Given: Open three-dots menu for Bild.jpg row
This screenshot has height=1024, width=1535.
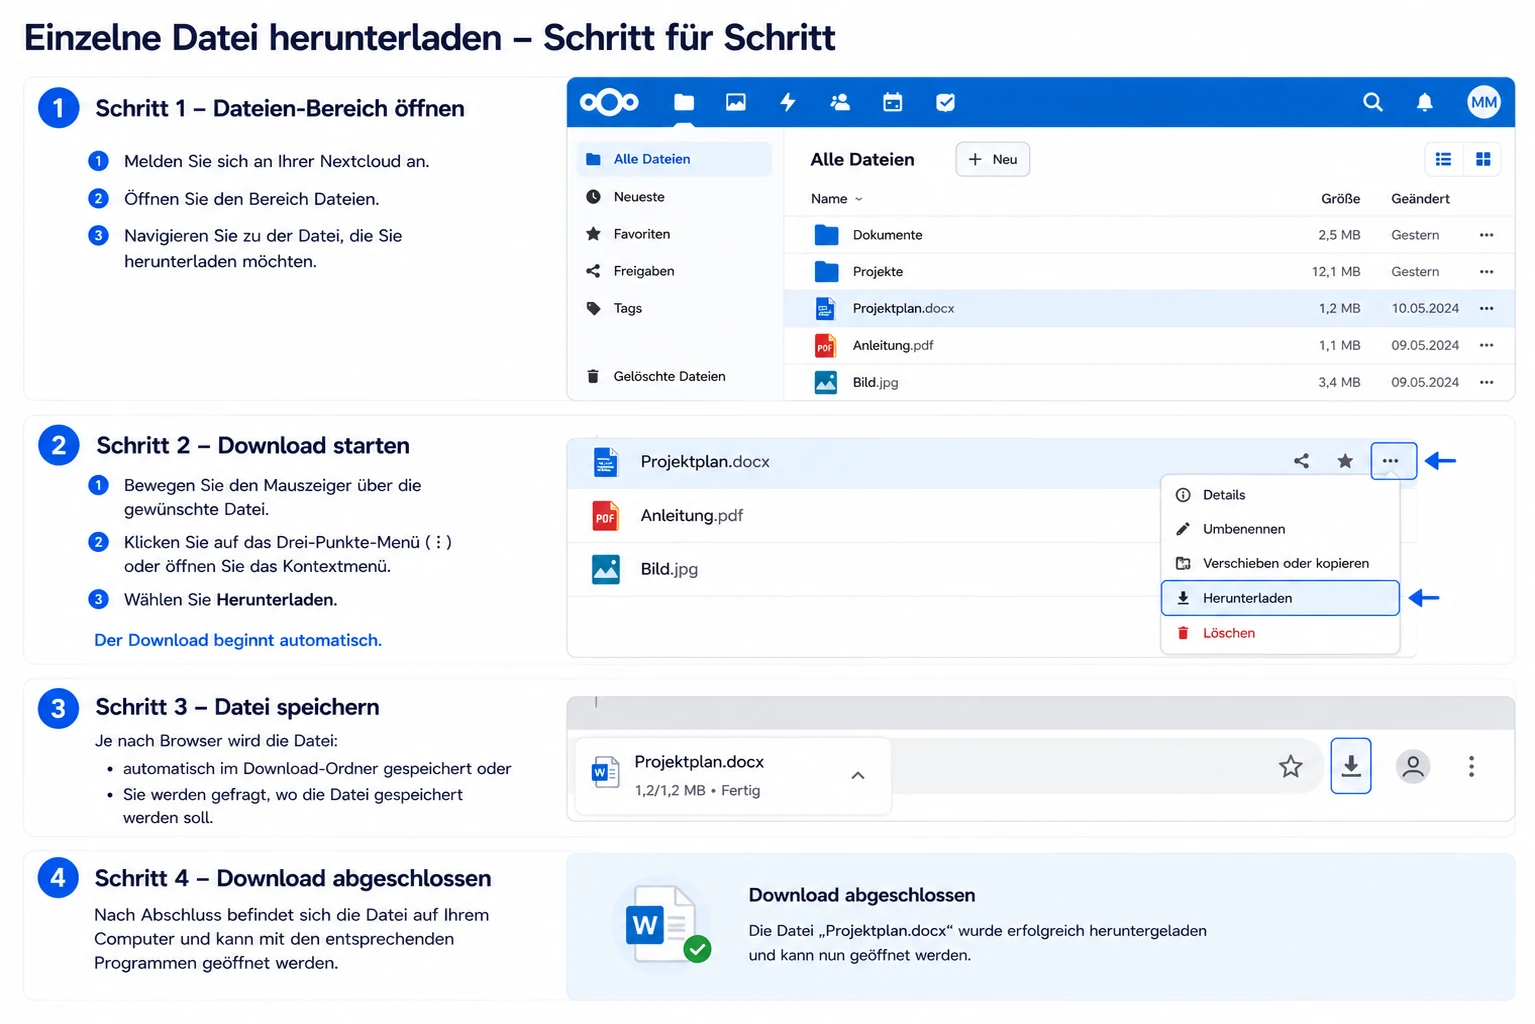Looking at the screenshot, I should (x=1487, y=382).
